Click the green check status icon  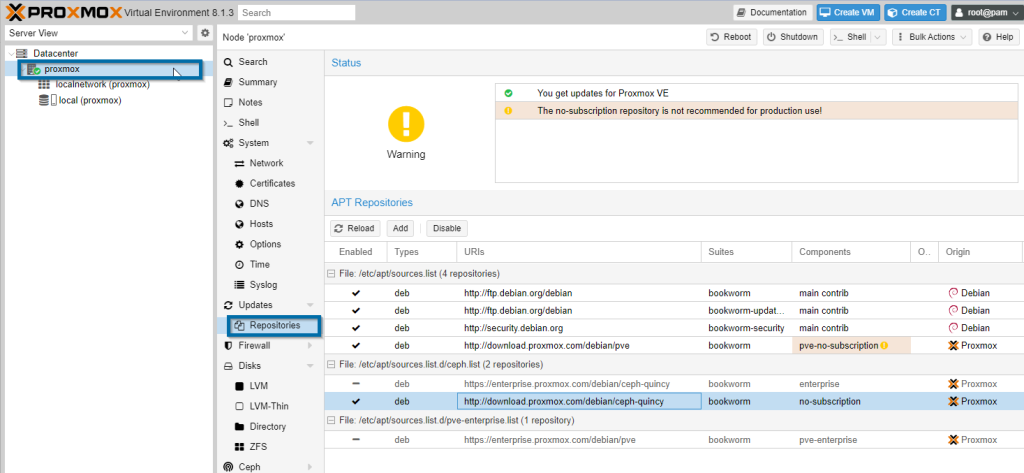click(x=508, y=93)
